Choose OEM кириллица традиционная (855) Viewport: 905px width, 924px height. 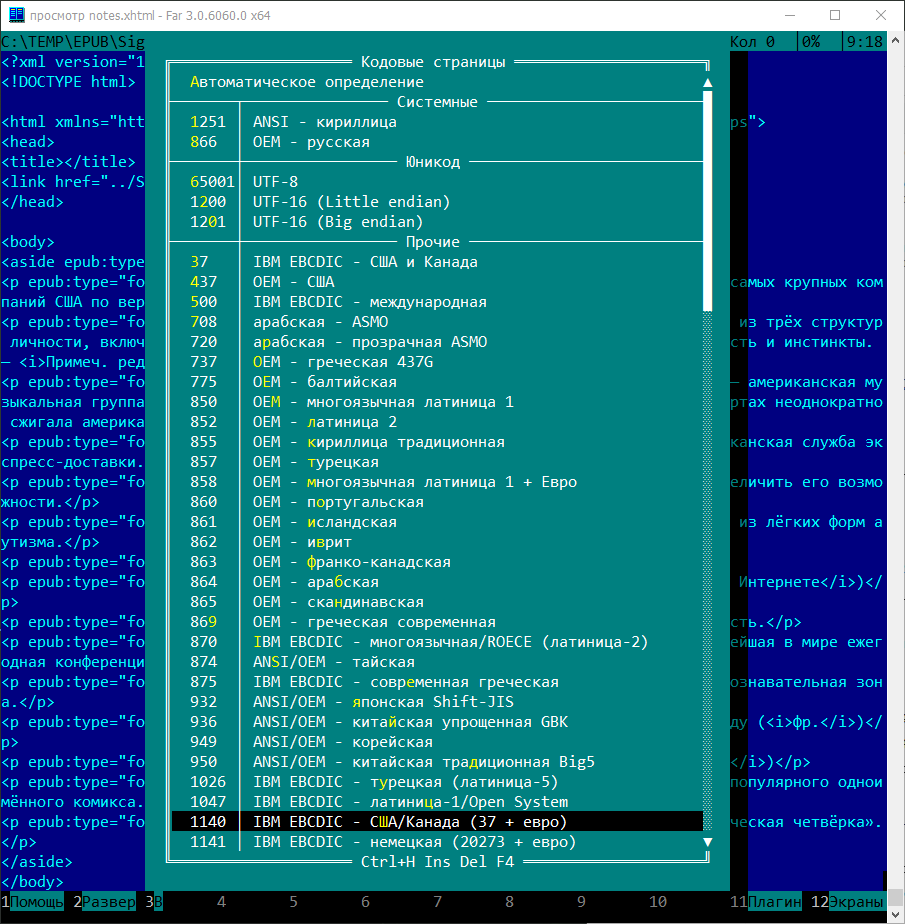pyautogui.click(x=437, y=443)
